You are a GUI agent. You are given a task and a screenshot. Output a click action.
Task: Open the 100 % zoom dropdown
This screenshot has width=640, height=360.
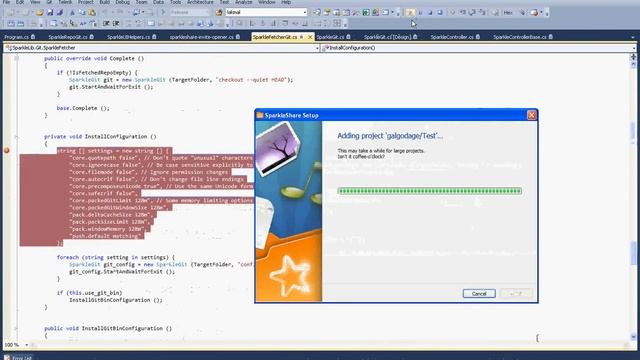(27, 345)
